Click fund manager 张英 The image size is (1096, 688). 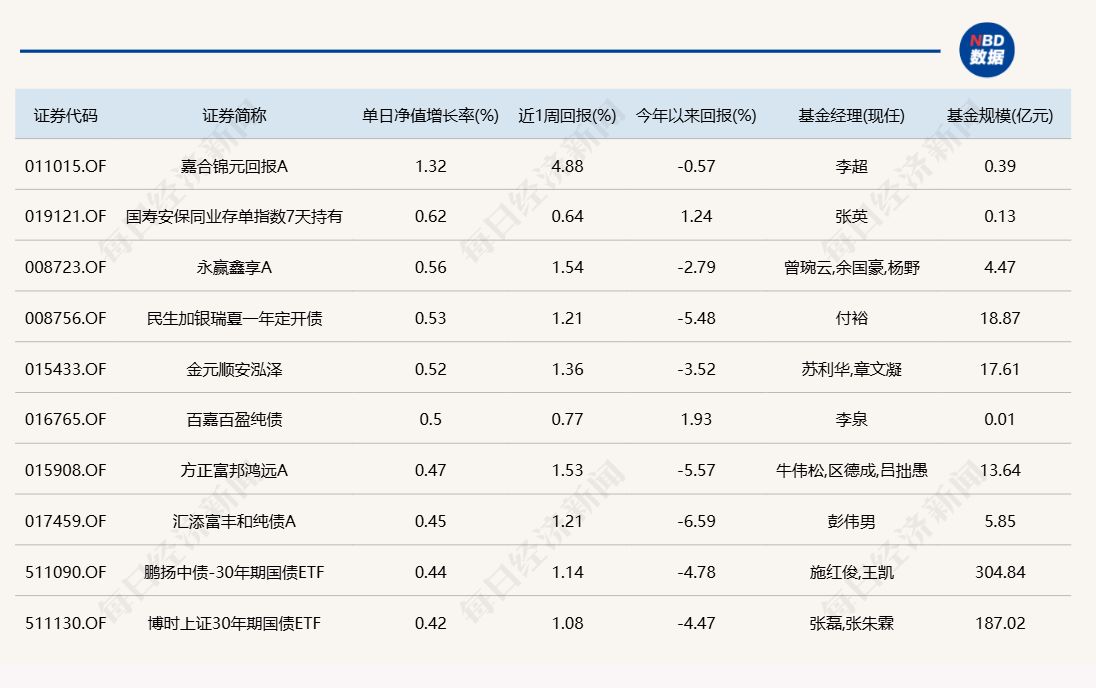click(851, 217)
